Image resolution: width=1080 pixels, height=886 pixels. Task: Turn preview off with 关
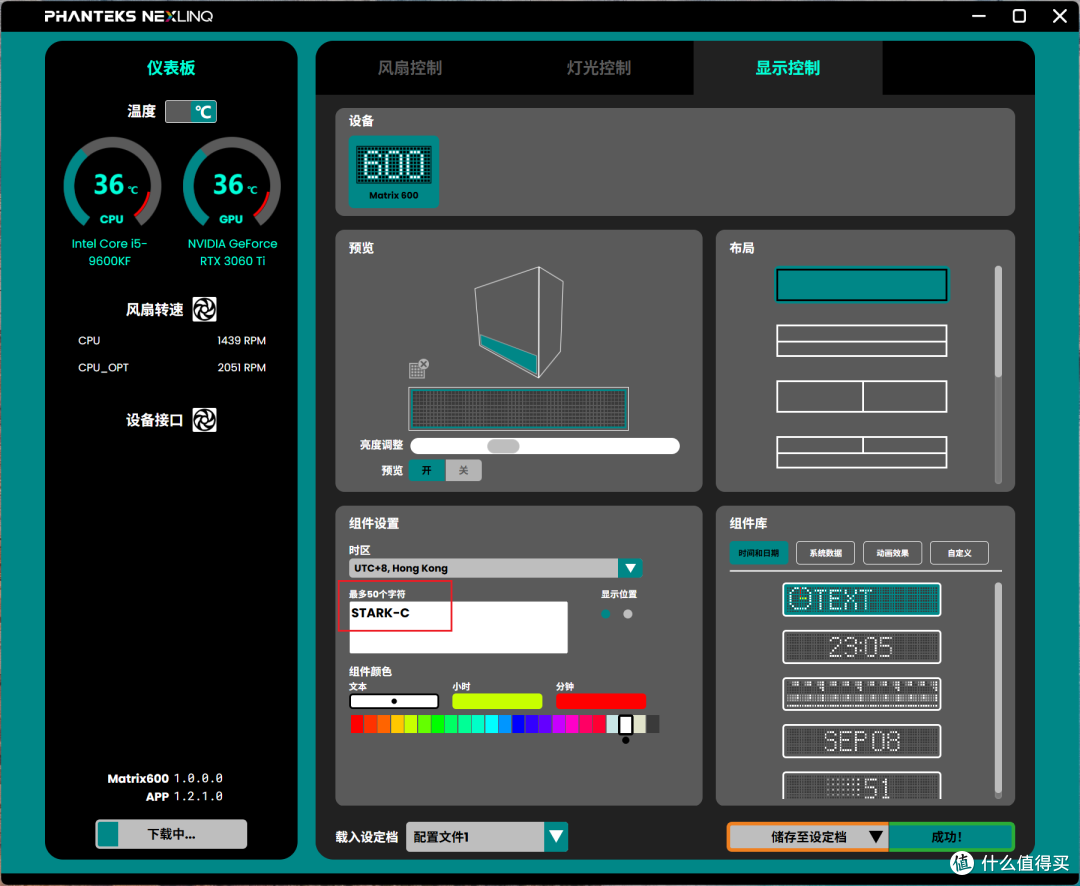(x=464, y=471)
